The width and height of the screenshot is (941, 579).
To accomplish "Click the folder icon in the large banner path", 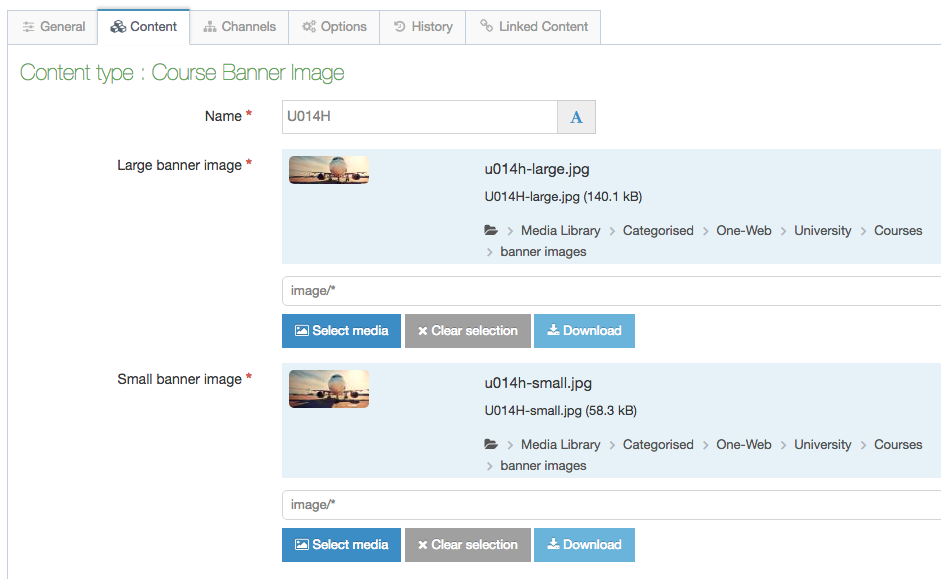I will click(491, 230).
